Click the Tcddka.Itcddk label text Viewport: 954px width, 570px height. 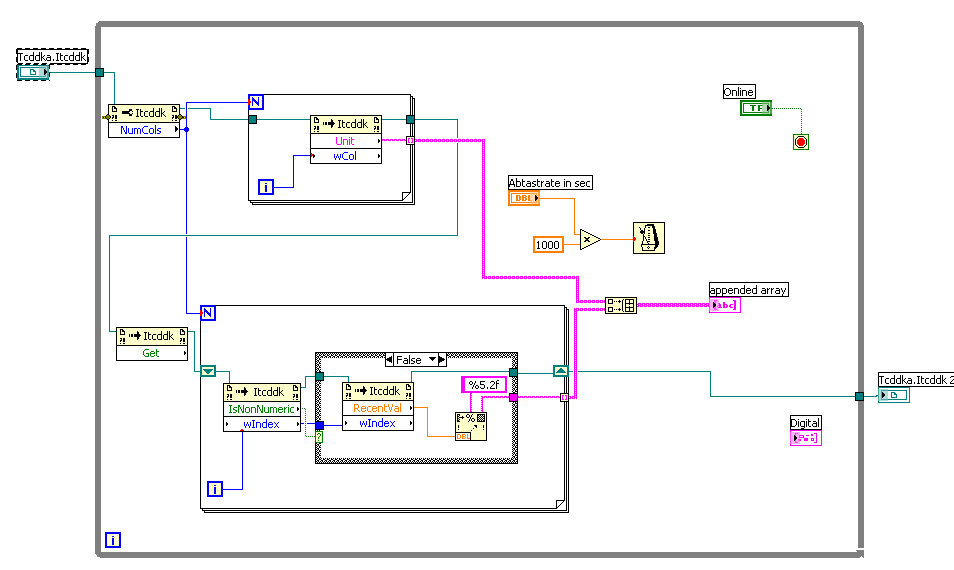coord(52,57)
